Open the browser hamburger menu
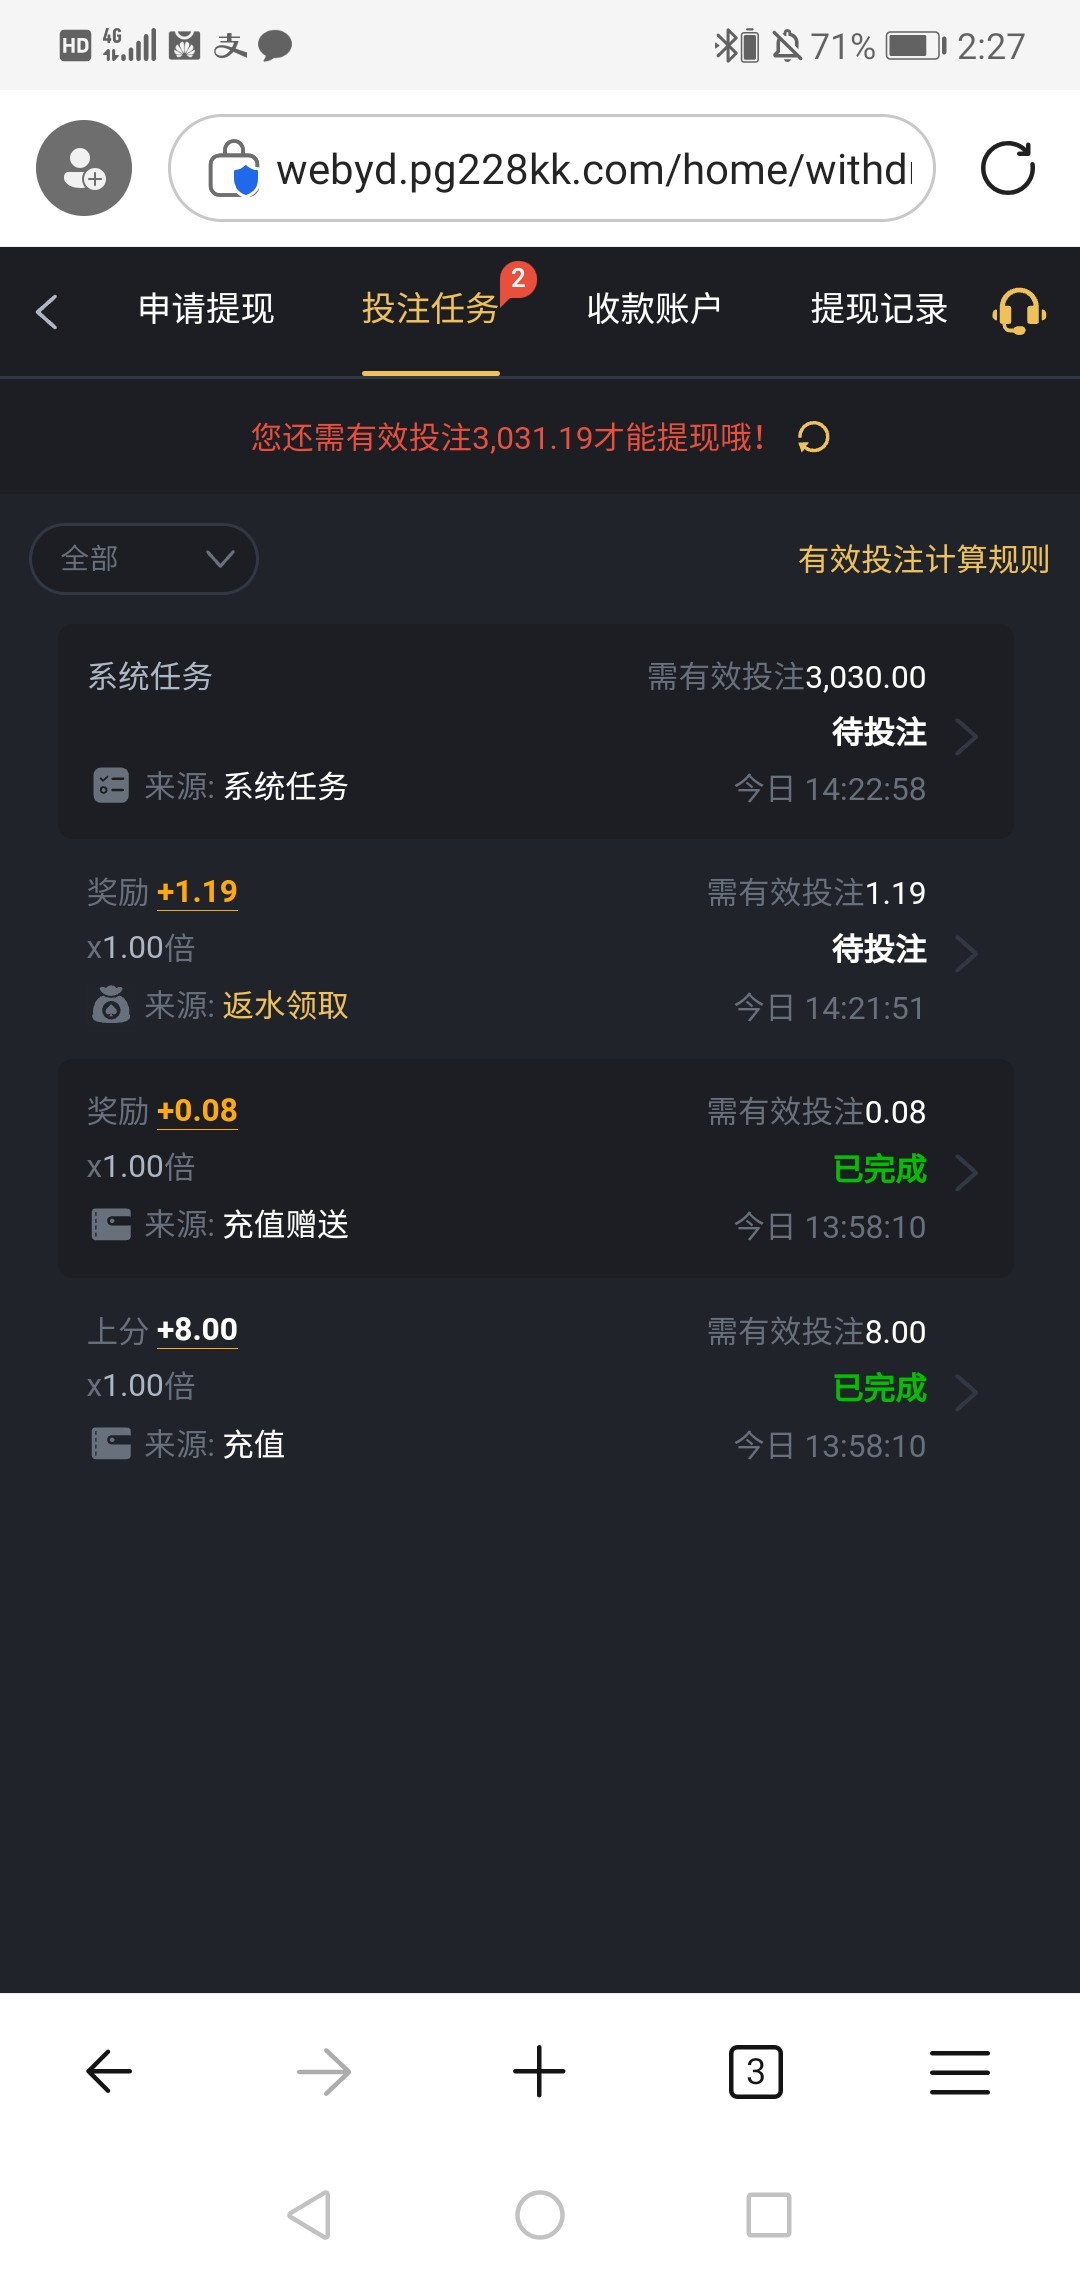 pos(959,2071)
